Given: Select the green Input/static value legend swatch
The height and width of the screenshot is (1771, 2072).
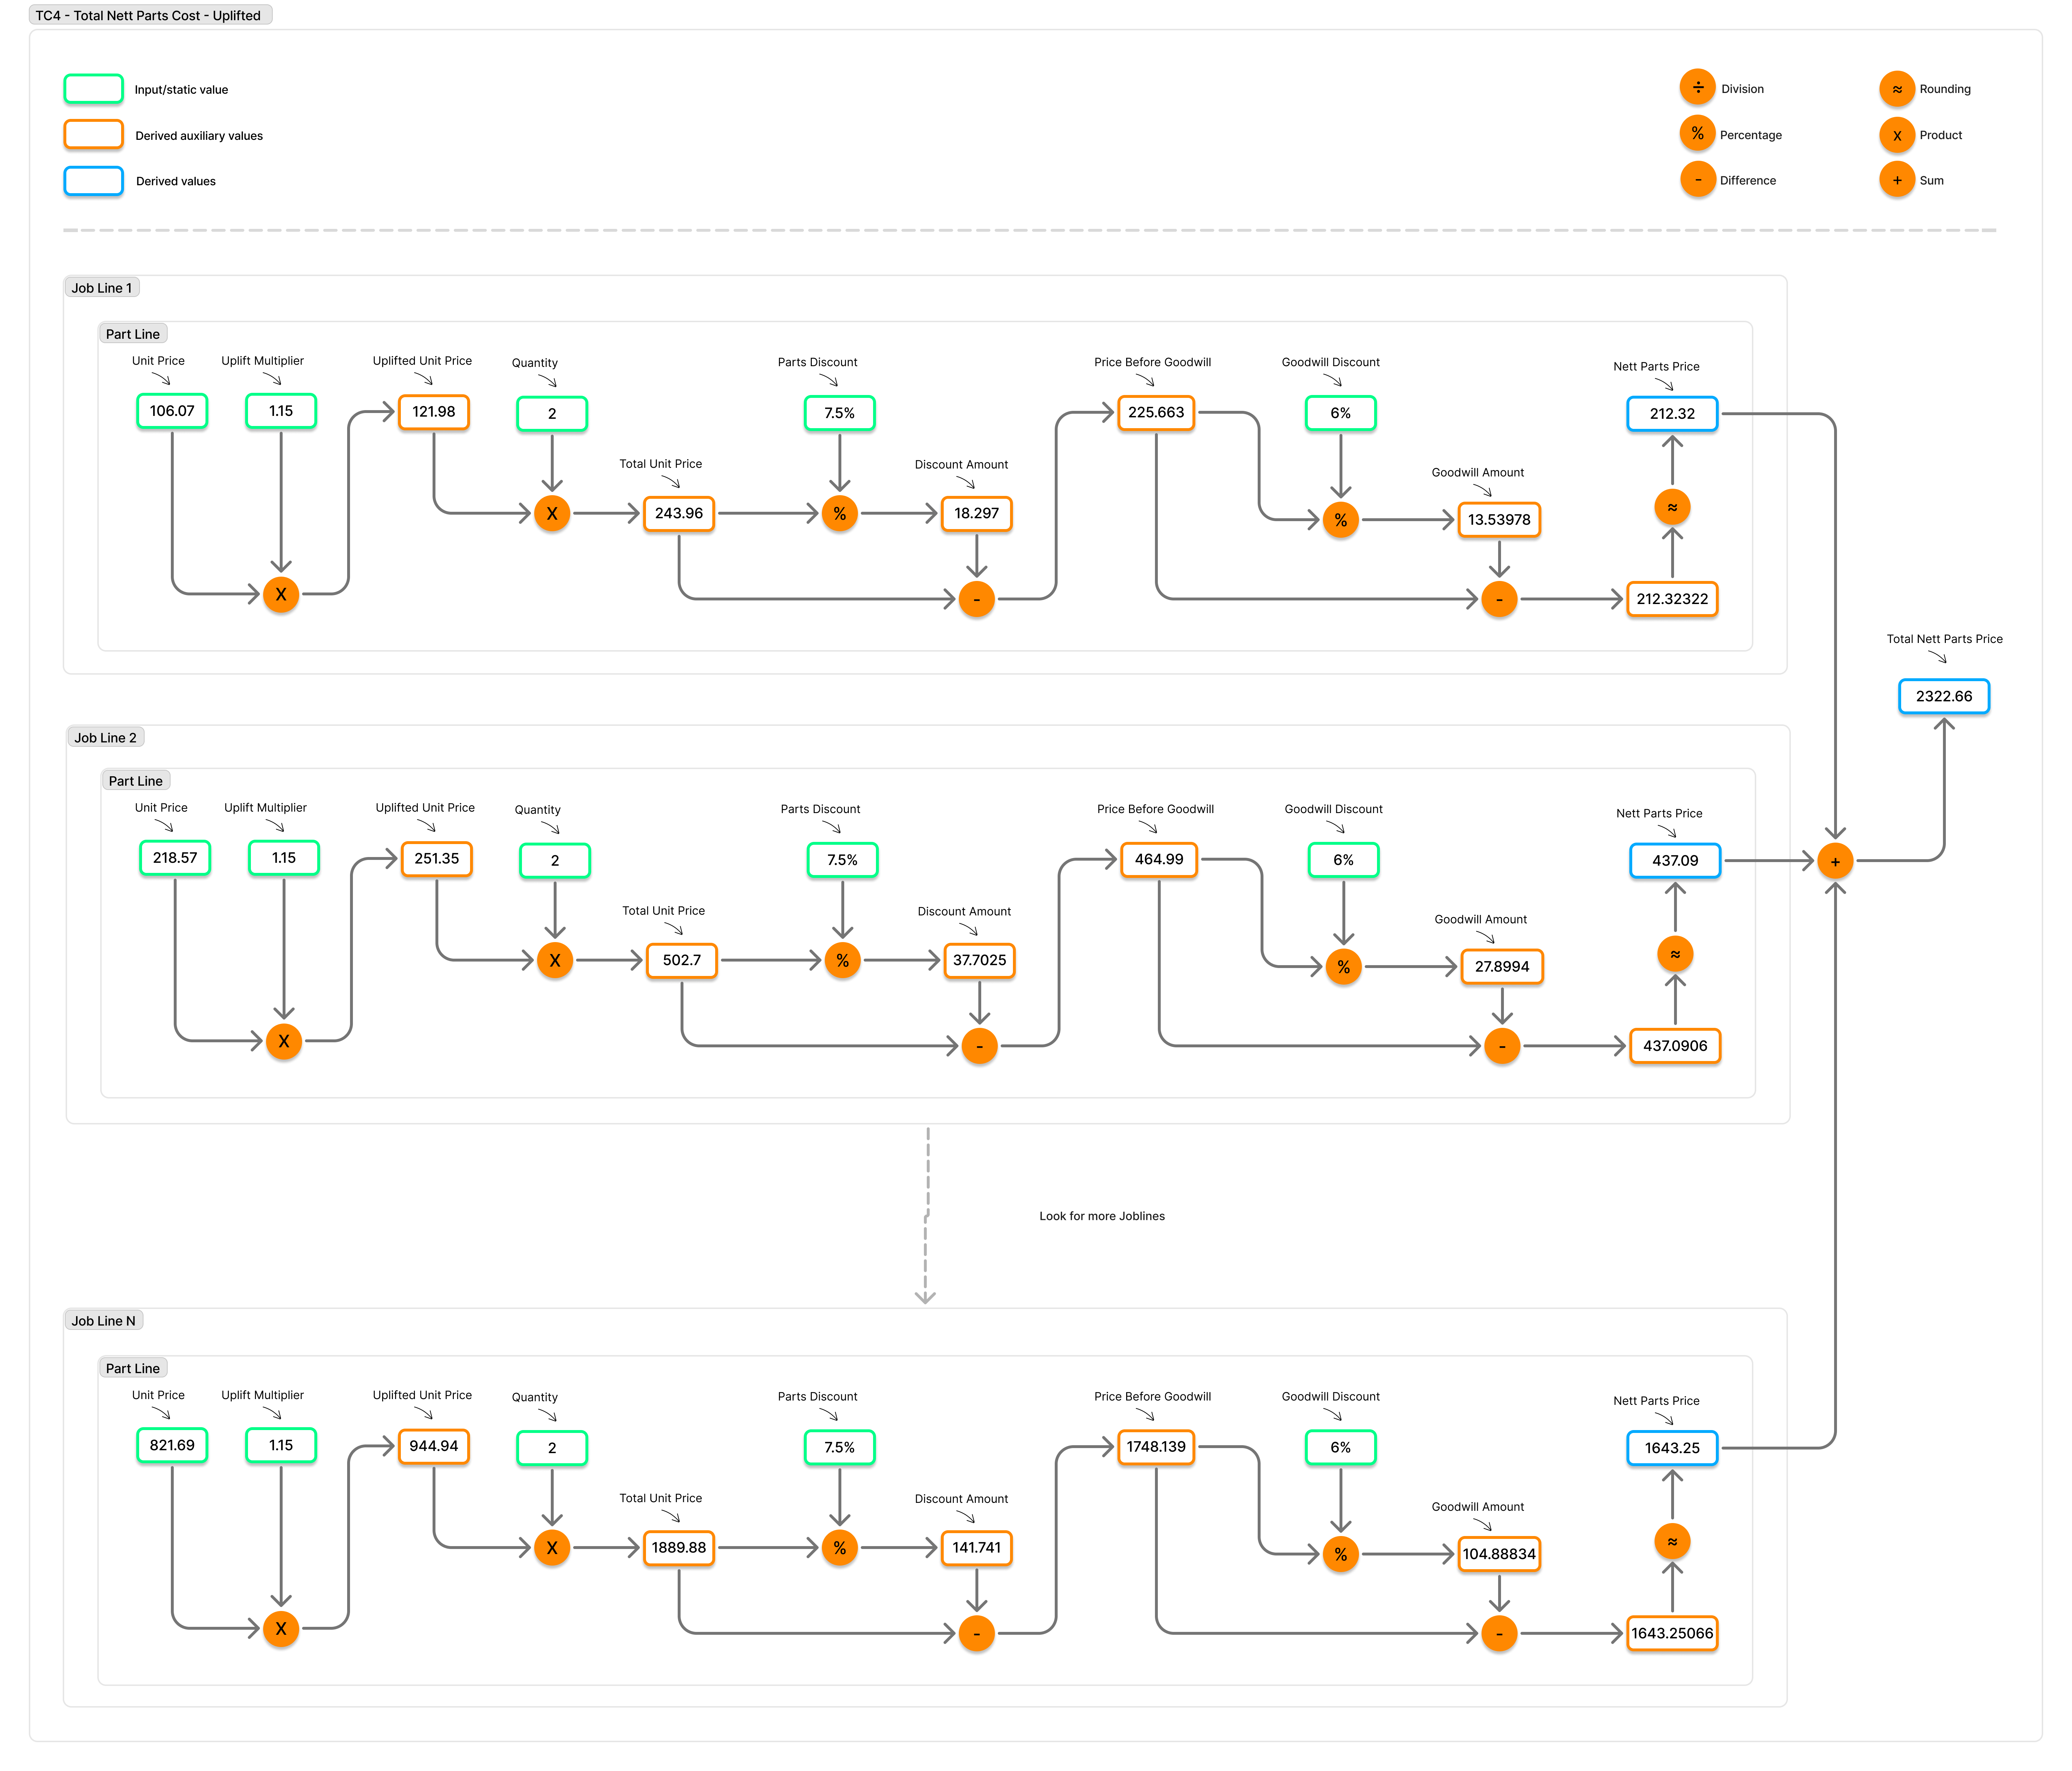Looking at the screenshot, I should [x=94, y=89].
